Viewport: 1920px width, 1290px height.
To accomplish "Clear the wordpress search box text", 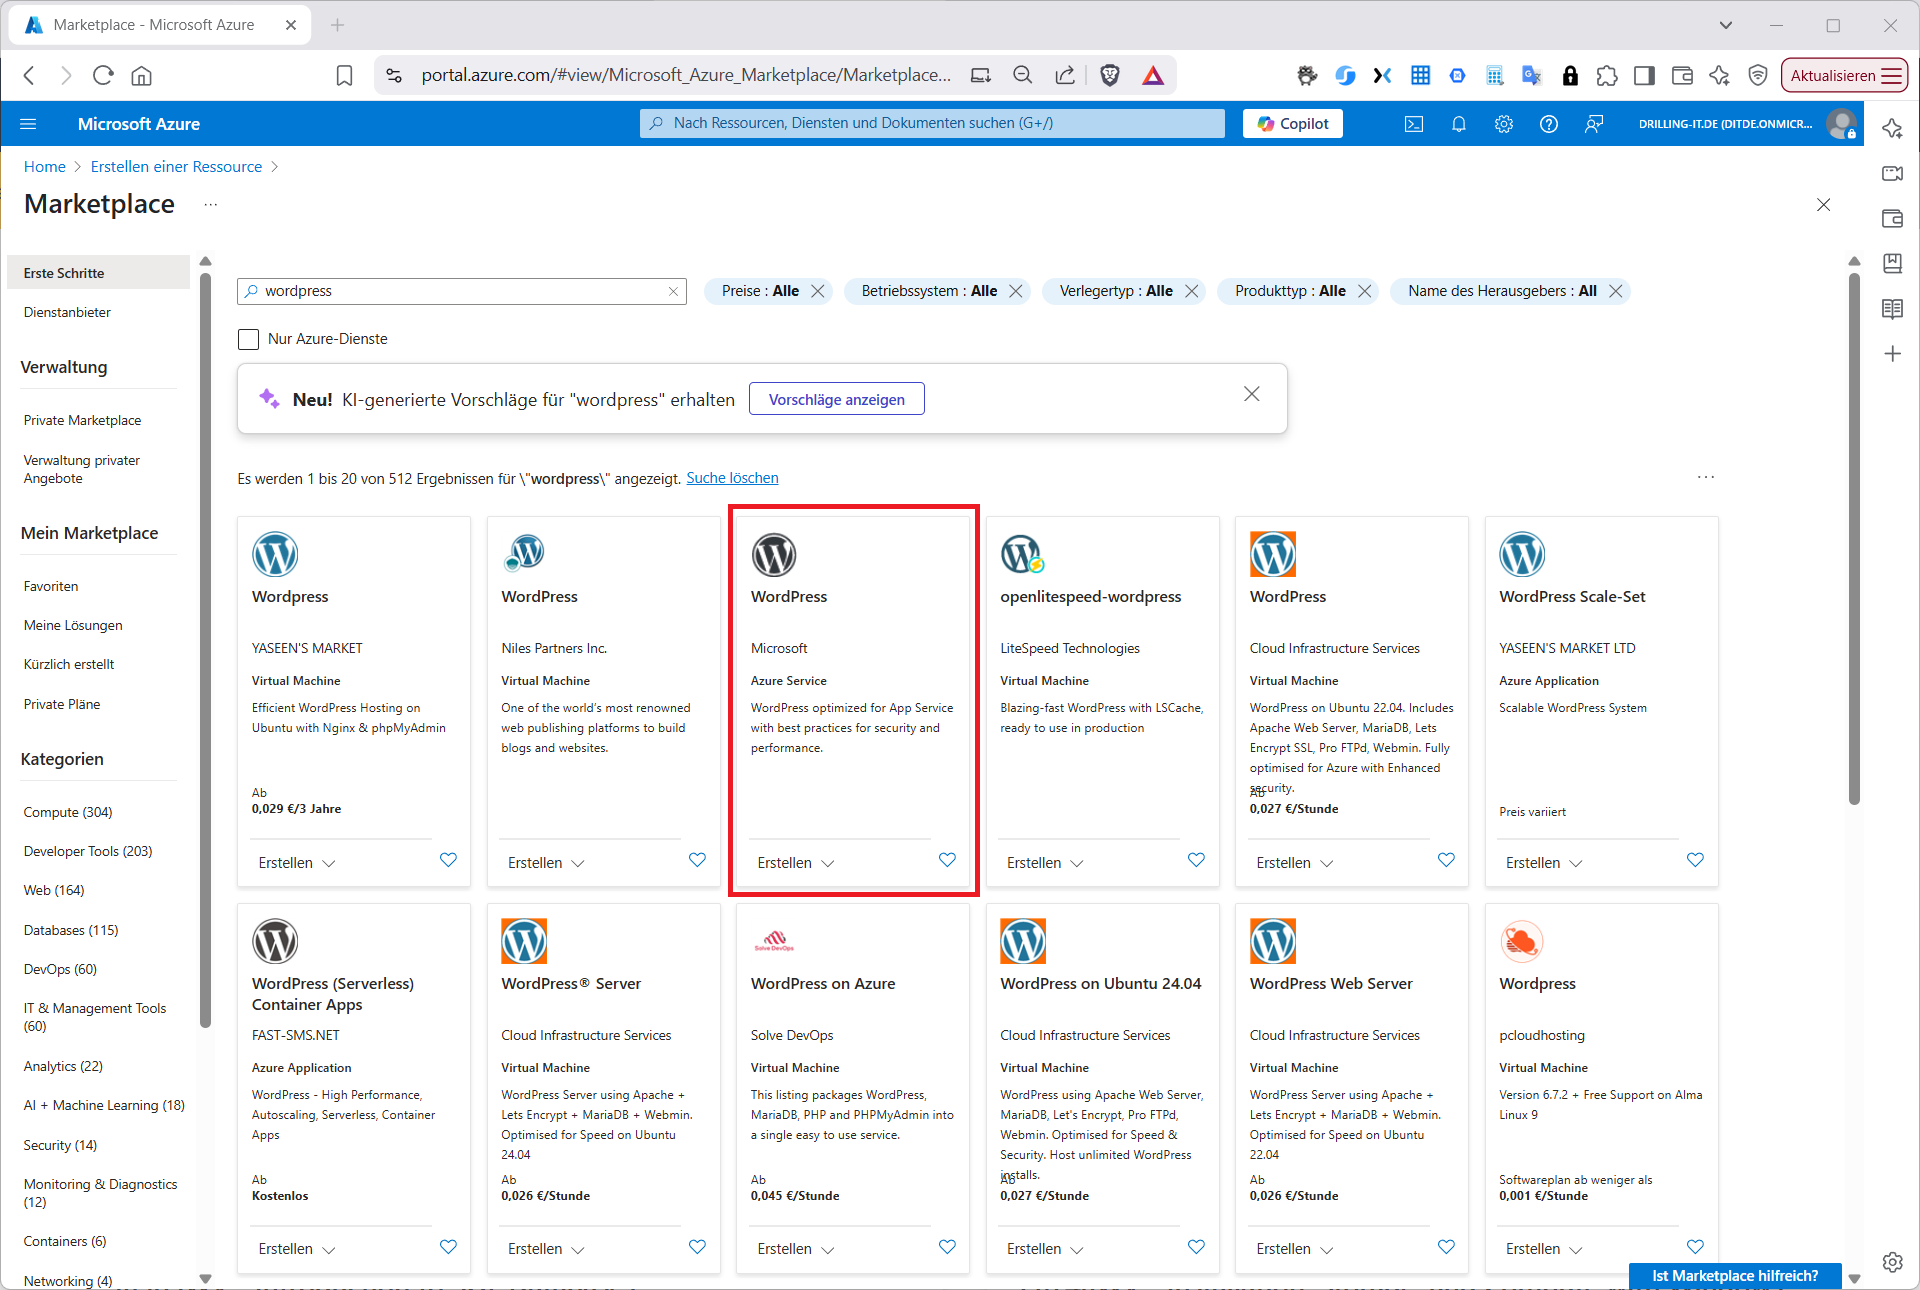I will pyautogui.click(x=673, y=292).
